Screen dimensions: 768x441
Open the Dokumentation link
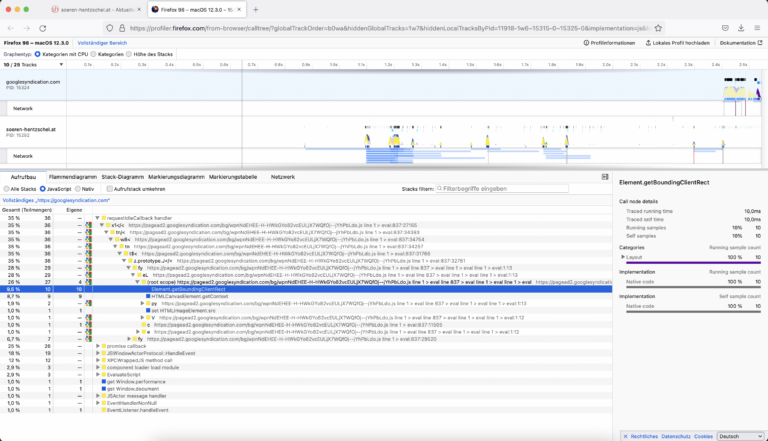[741, 43]
